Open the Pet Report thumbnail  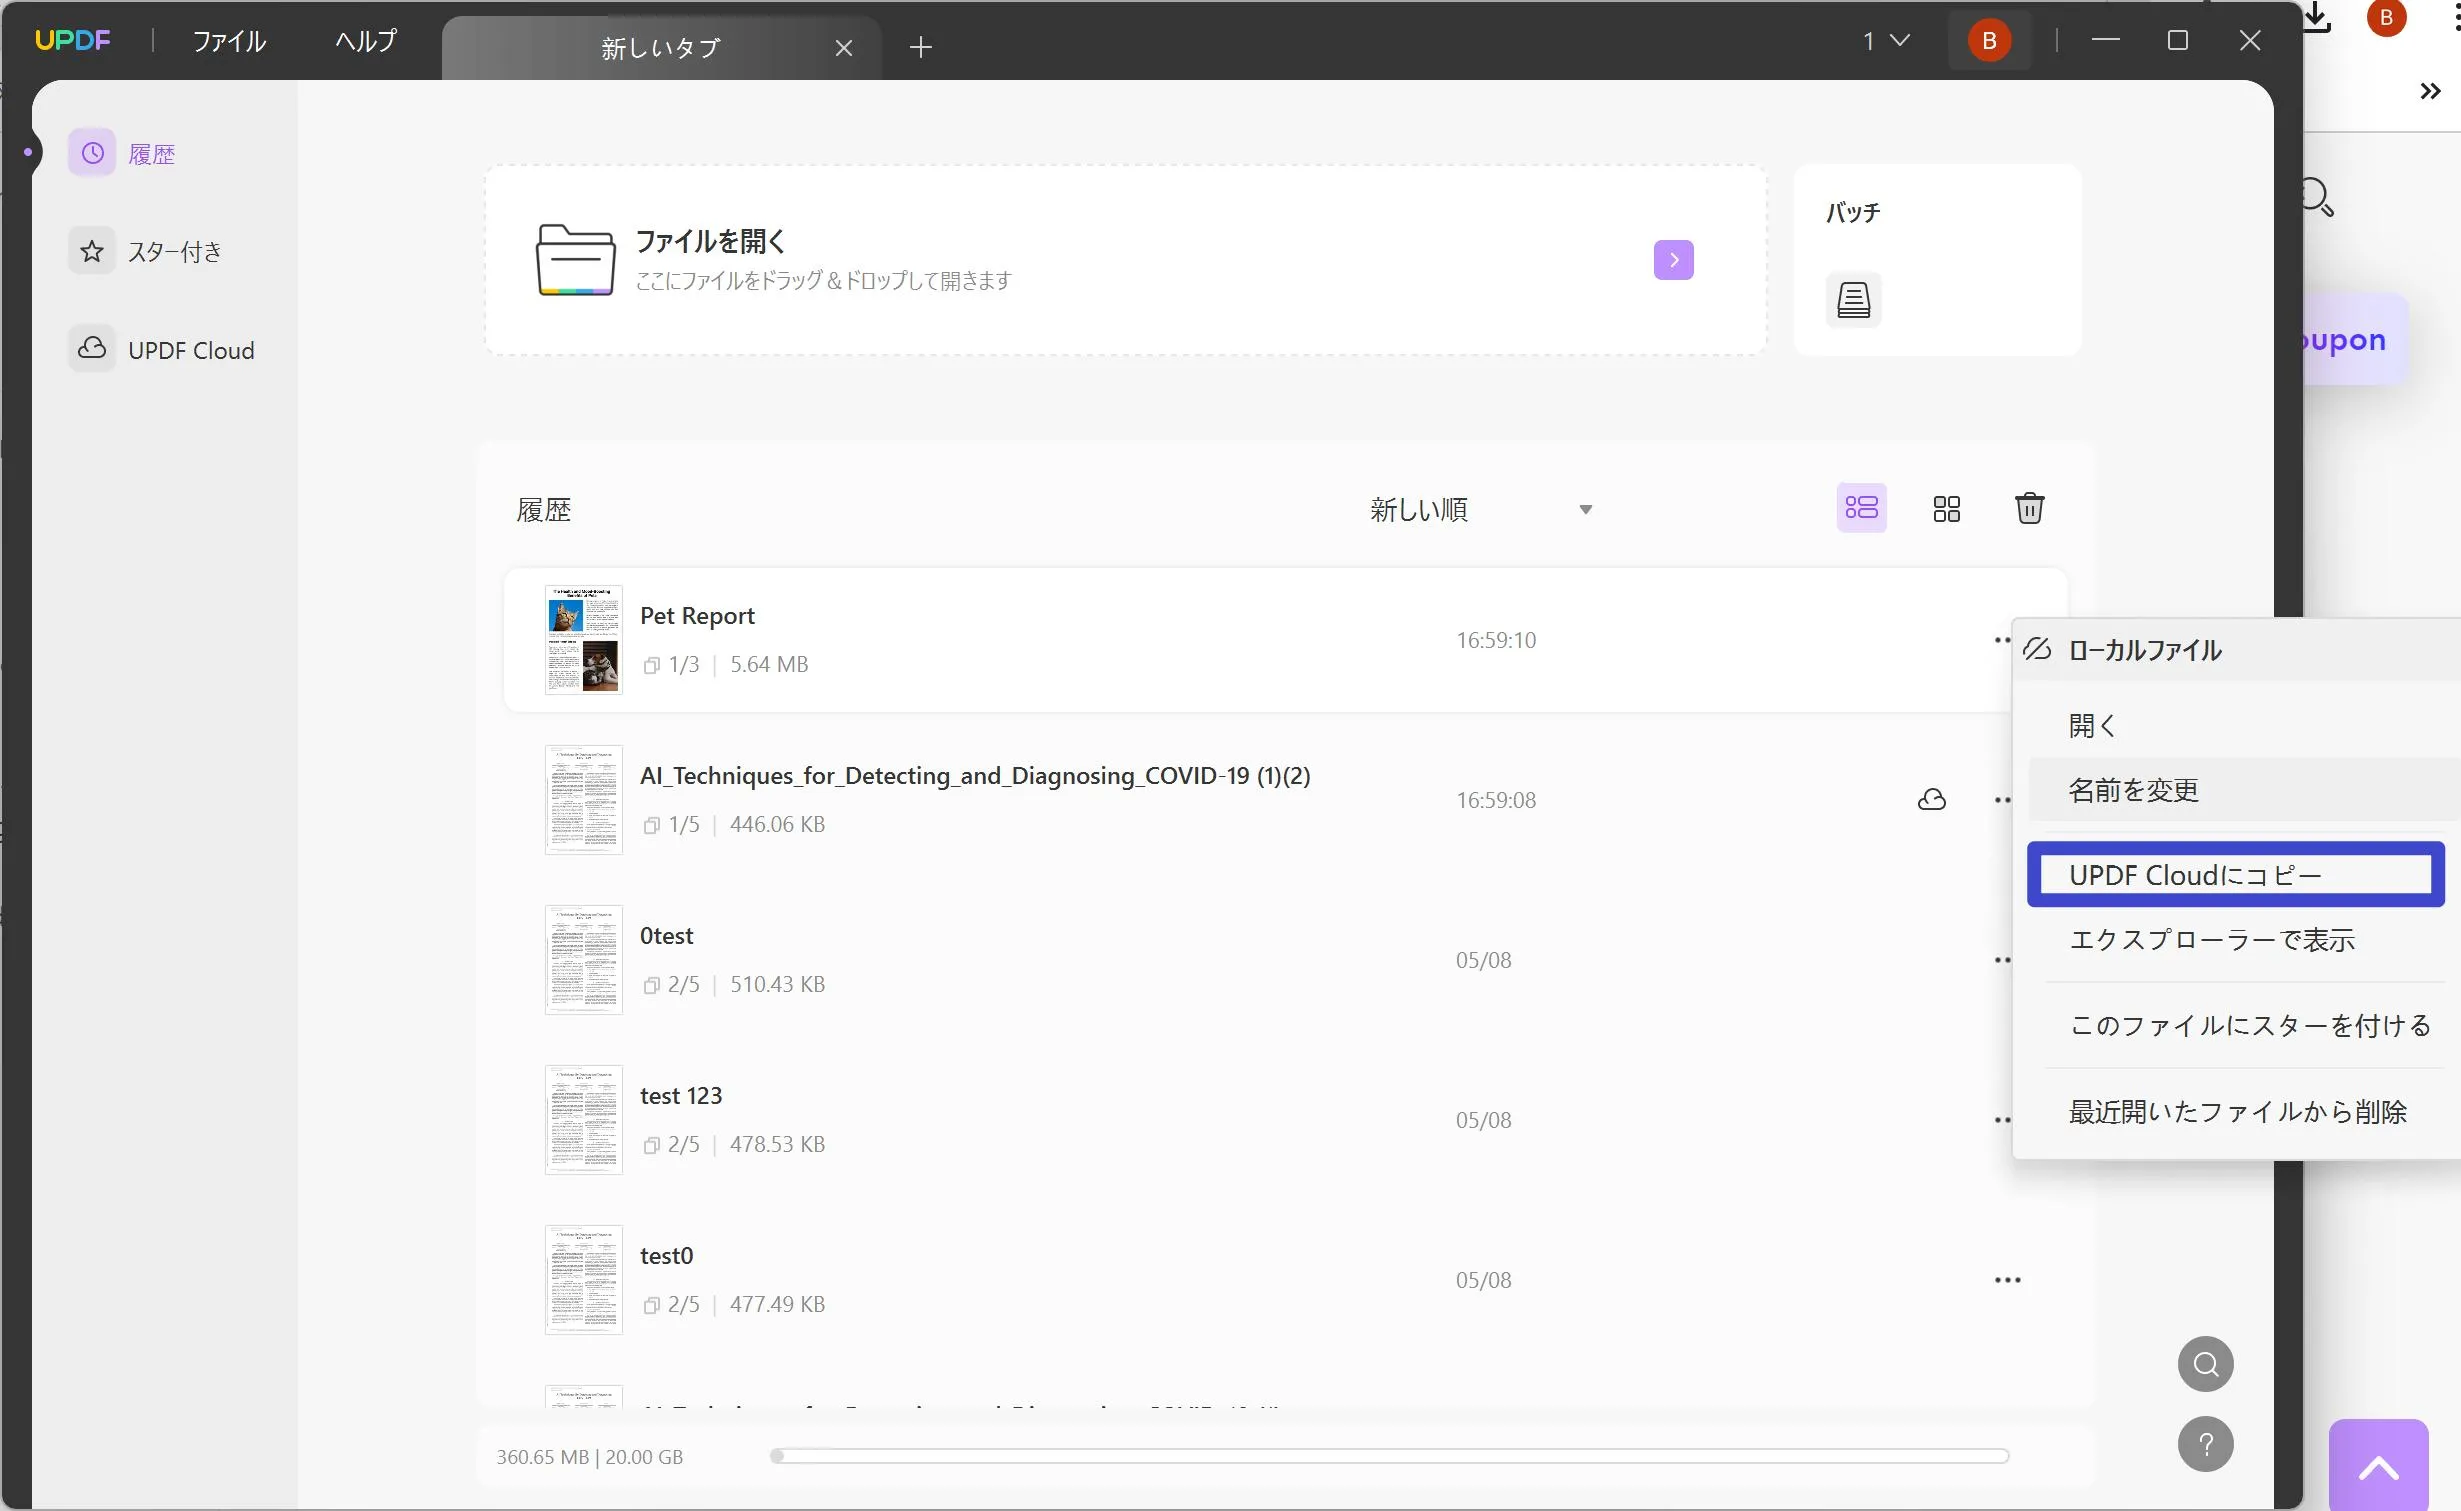[584, 640]
